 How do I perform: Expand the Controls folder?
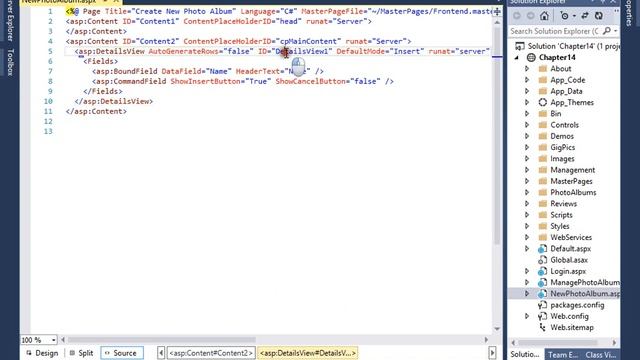click(527, 125)
